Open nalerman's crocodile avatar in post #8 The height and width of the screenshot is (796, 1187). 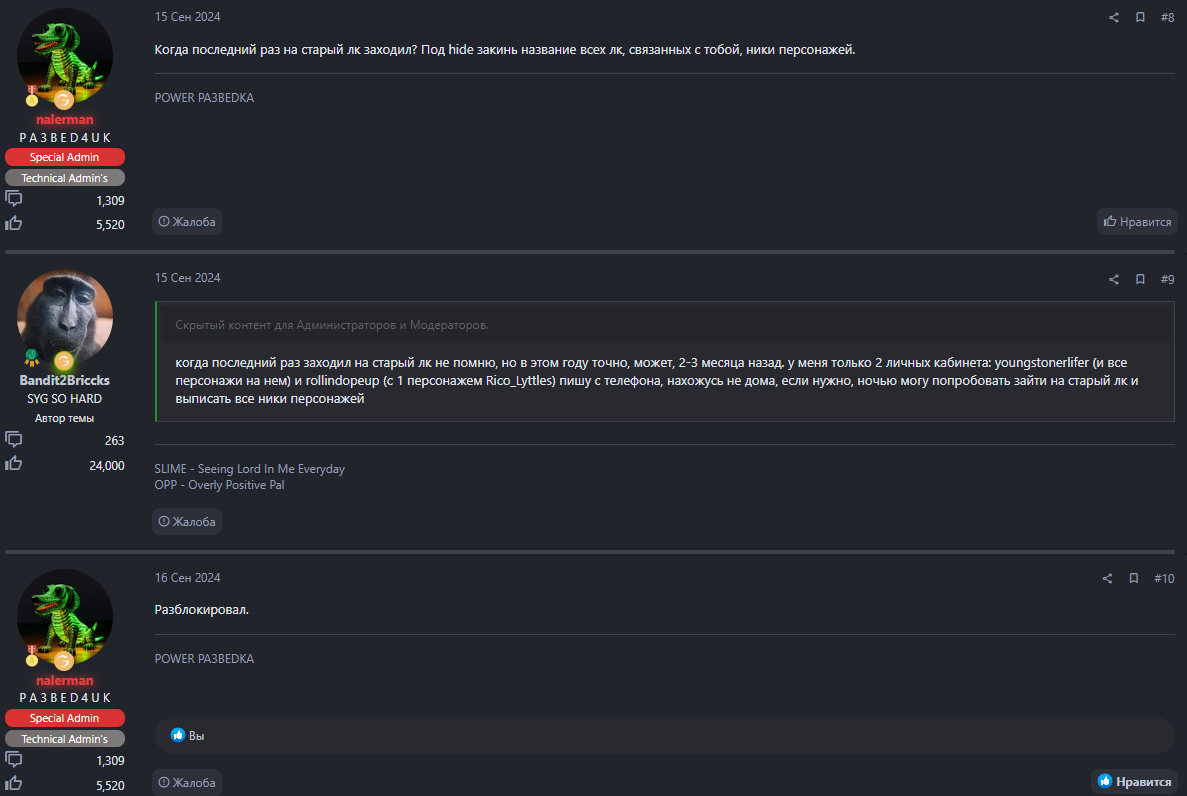coord(65,57)
